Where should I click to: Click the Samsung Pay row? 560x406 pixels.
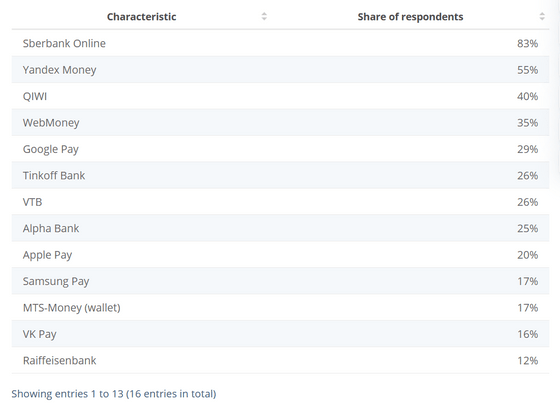click(280, 281)
